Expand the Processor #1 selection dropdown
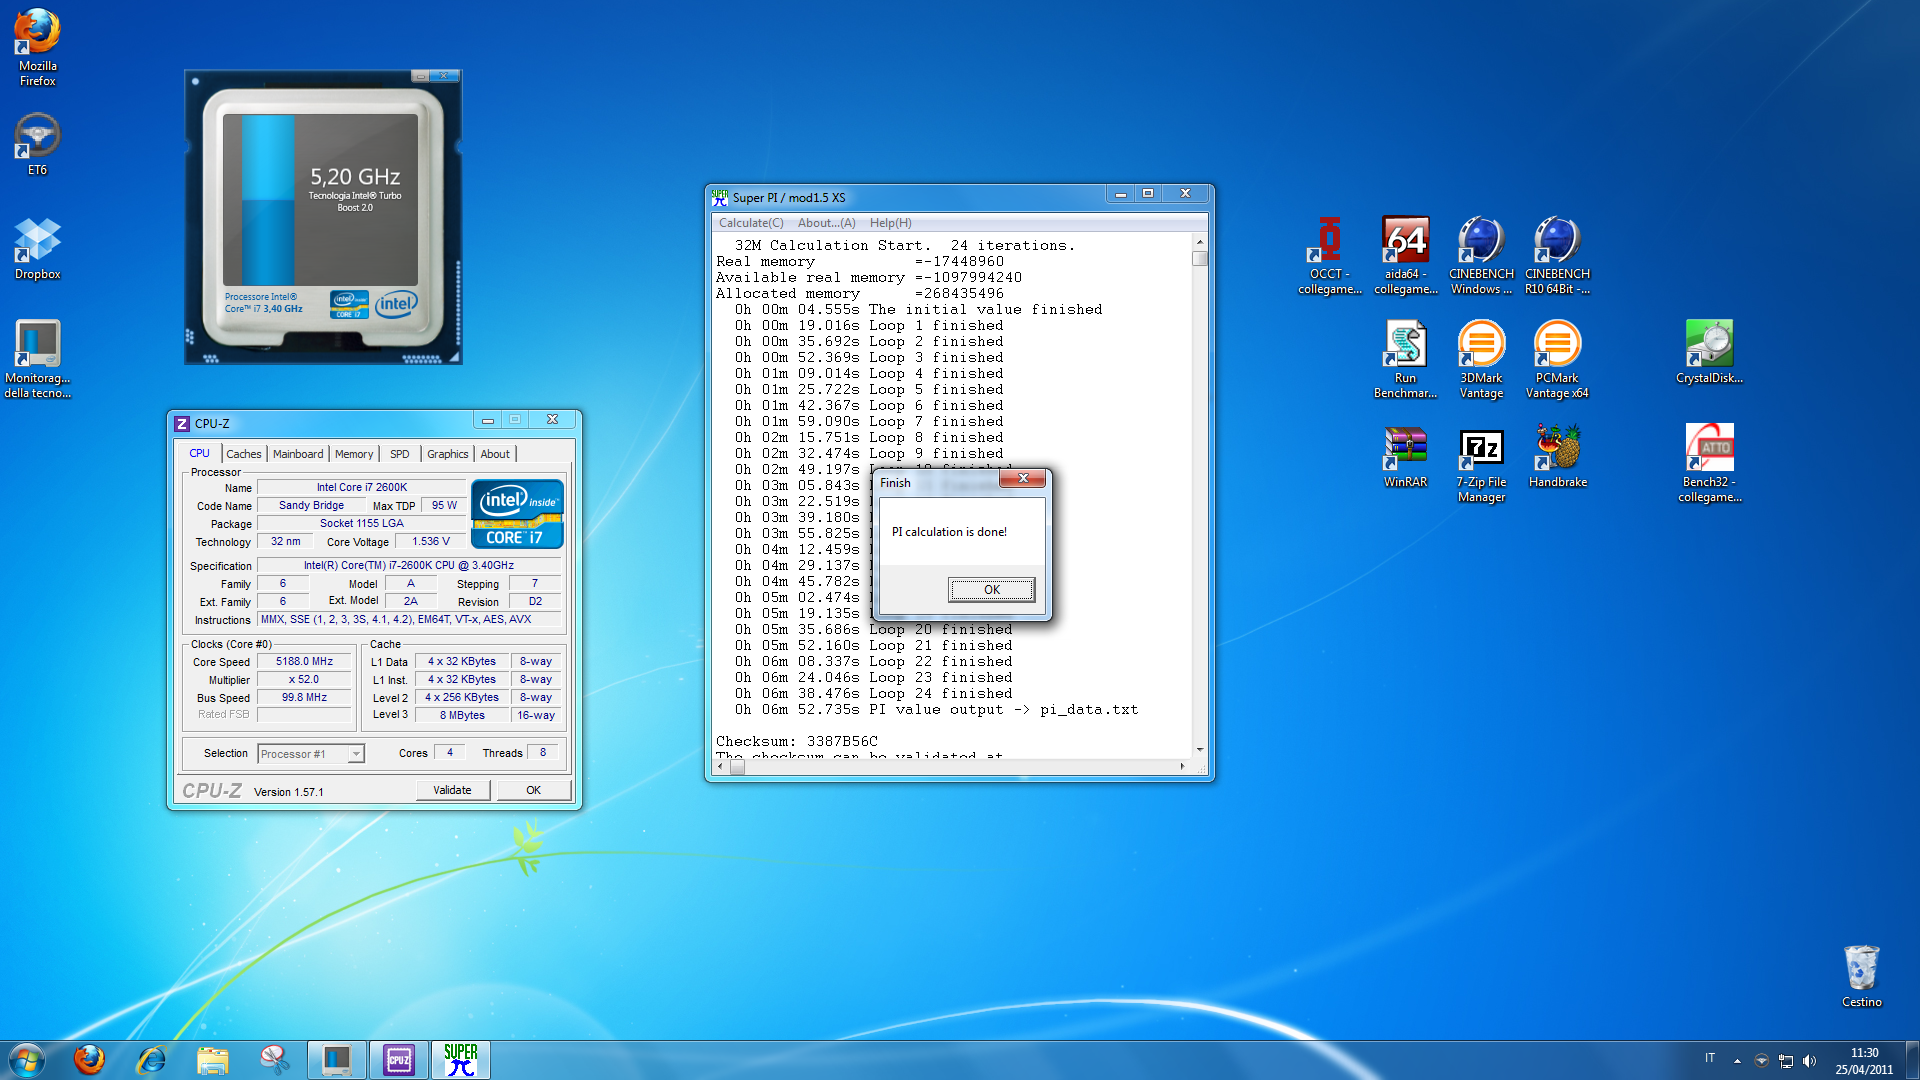This screenshot has width=1920, height=1080. pos(356,754)
